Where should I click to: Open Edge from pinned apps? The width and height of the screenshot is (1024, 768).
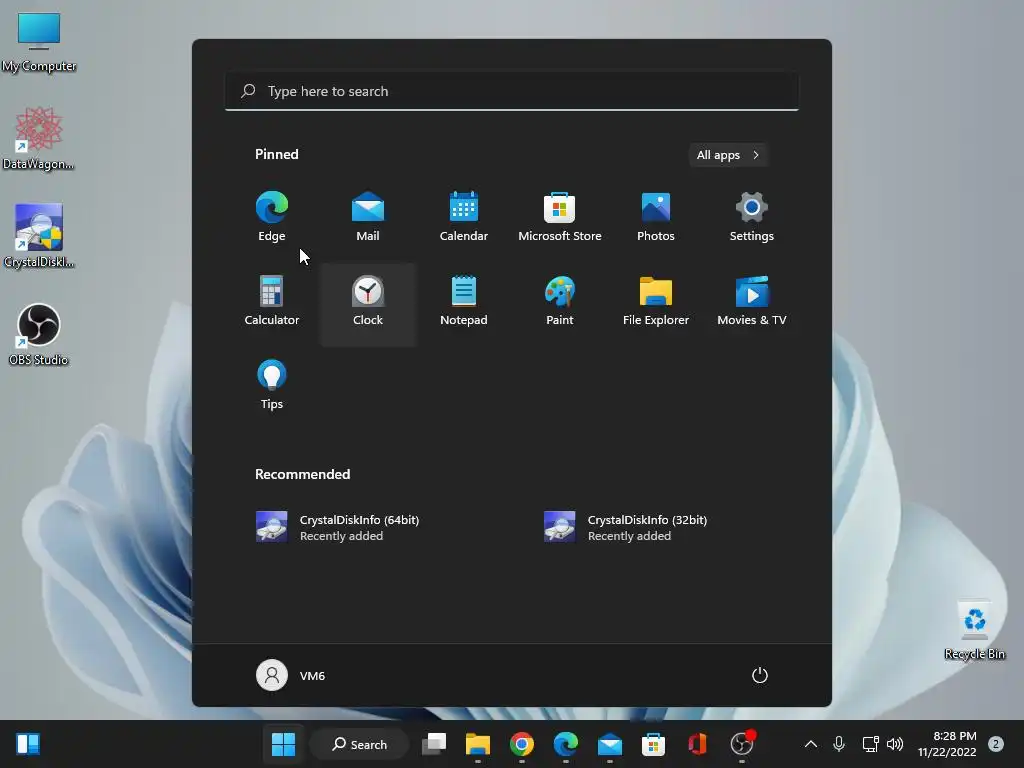click(x=272, y=217)
